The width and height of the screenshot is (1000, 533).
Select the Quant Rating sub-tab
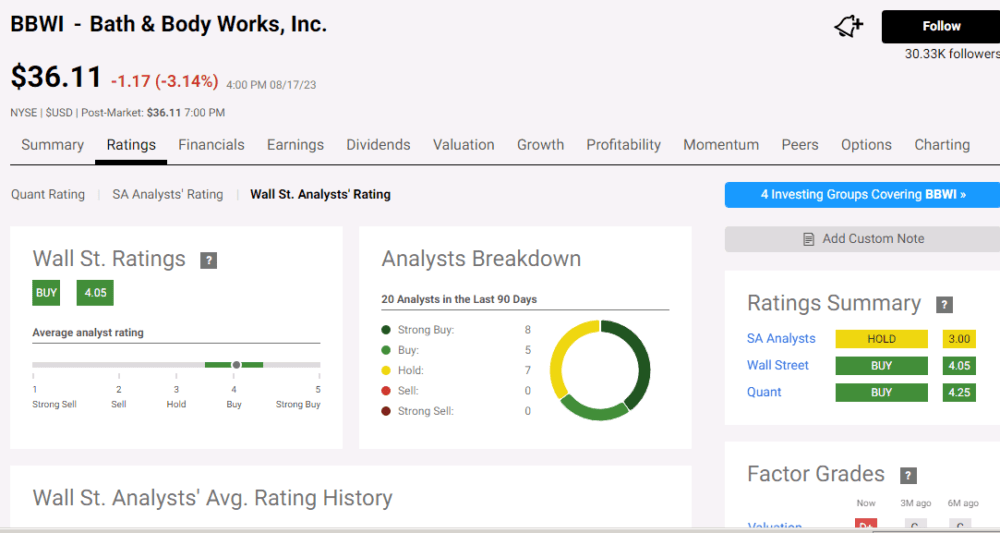(48, 194)
